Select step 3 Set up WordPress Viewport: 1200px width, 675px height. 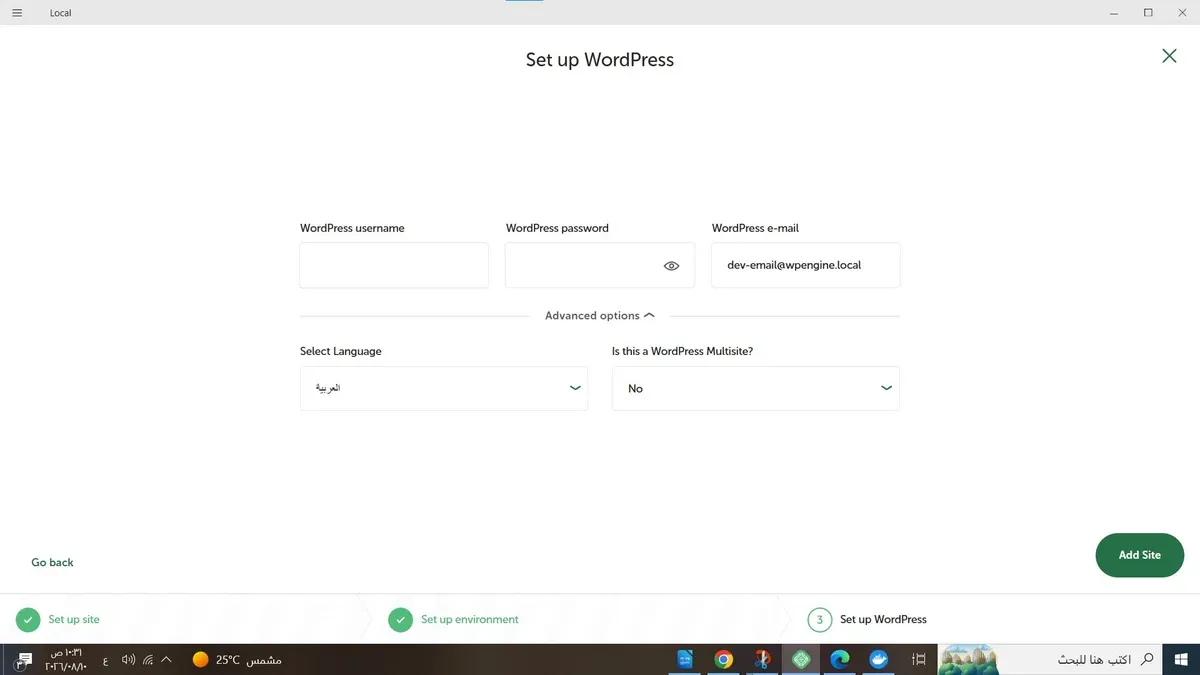click(x=867, y=620)
